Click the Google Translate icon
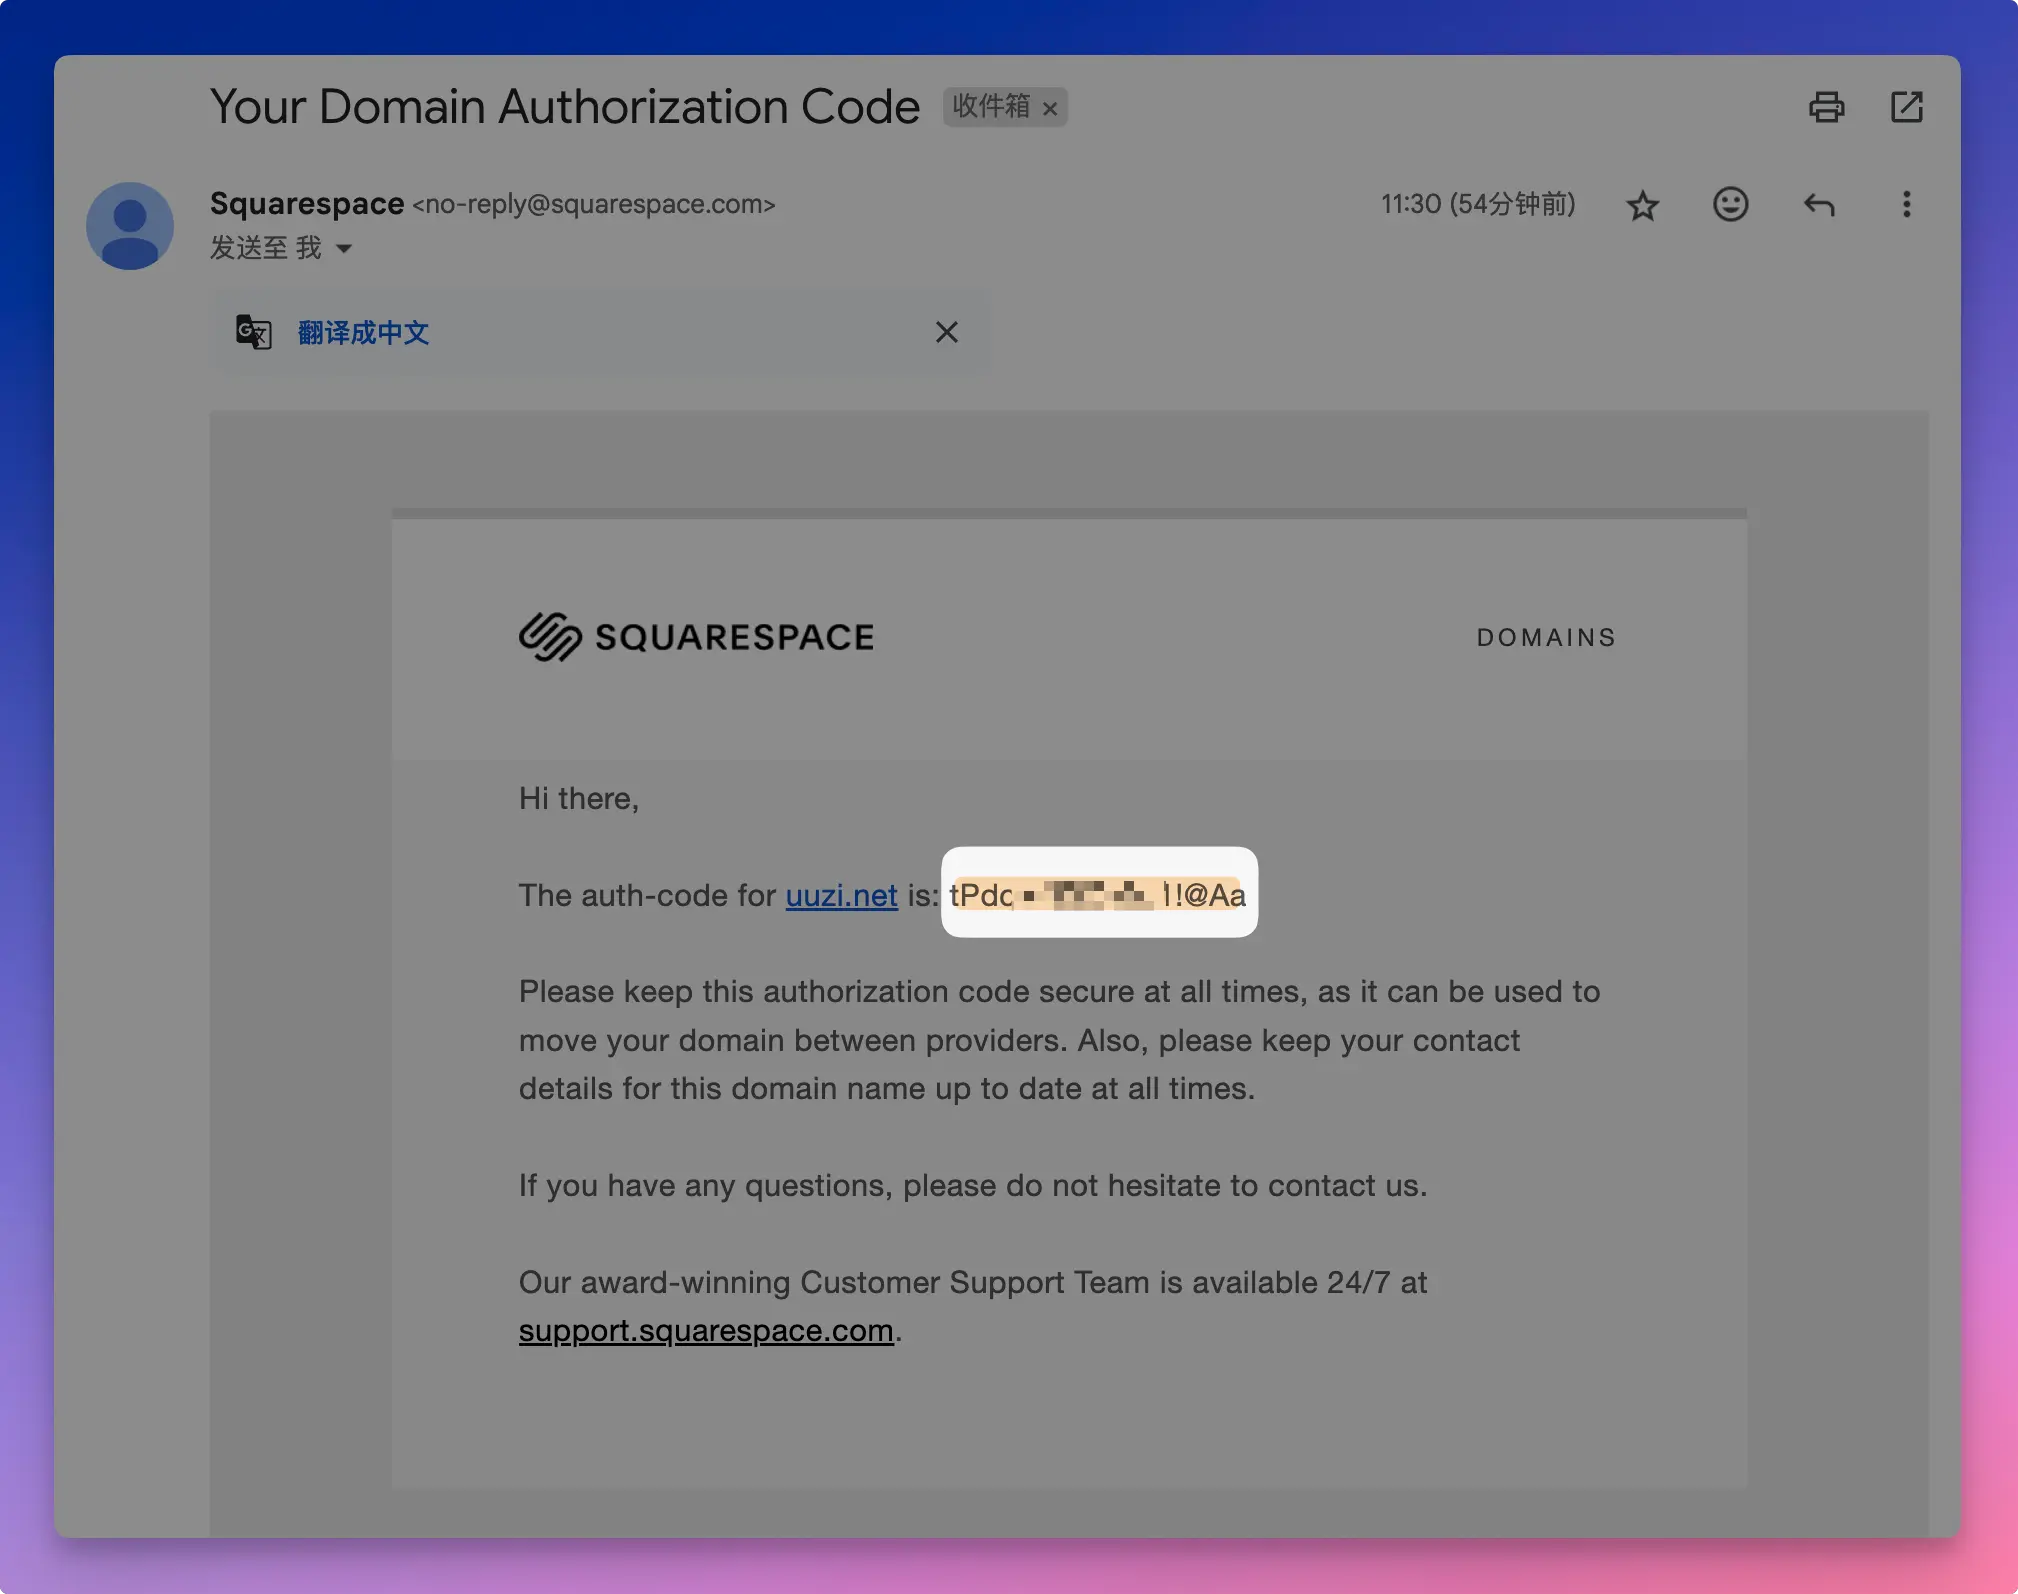This screenshot has width=2018, height=1594. [253, 332]
